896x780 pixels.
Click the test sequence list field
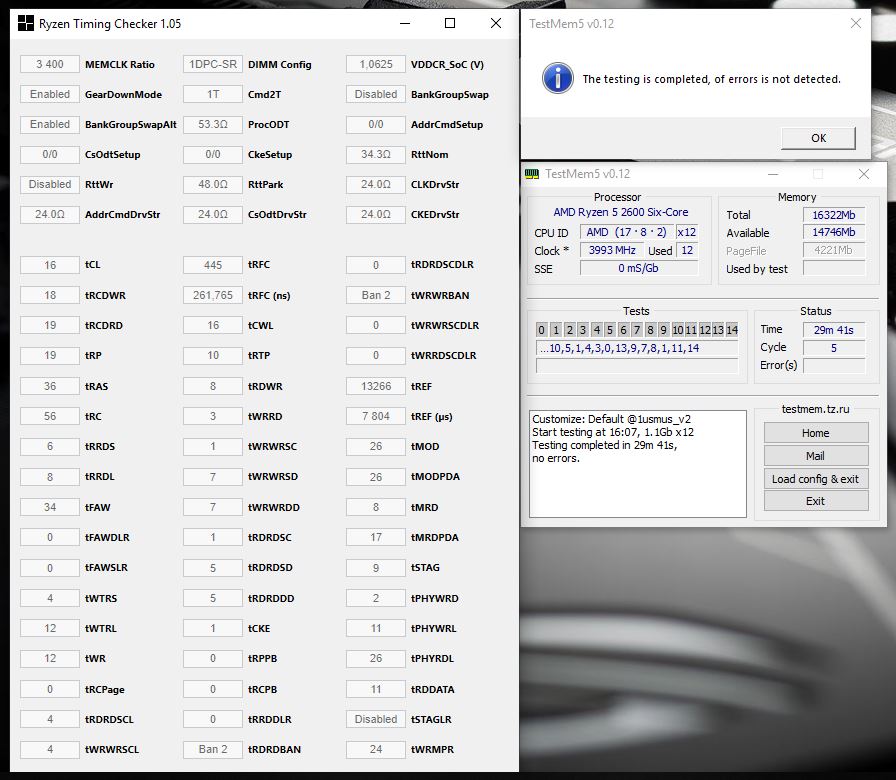[637, 348]
